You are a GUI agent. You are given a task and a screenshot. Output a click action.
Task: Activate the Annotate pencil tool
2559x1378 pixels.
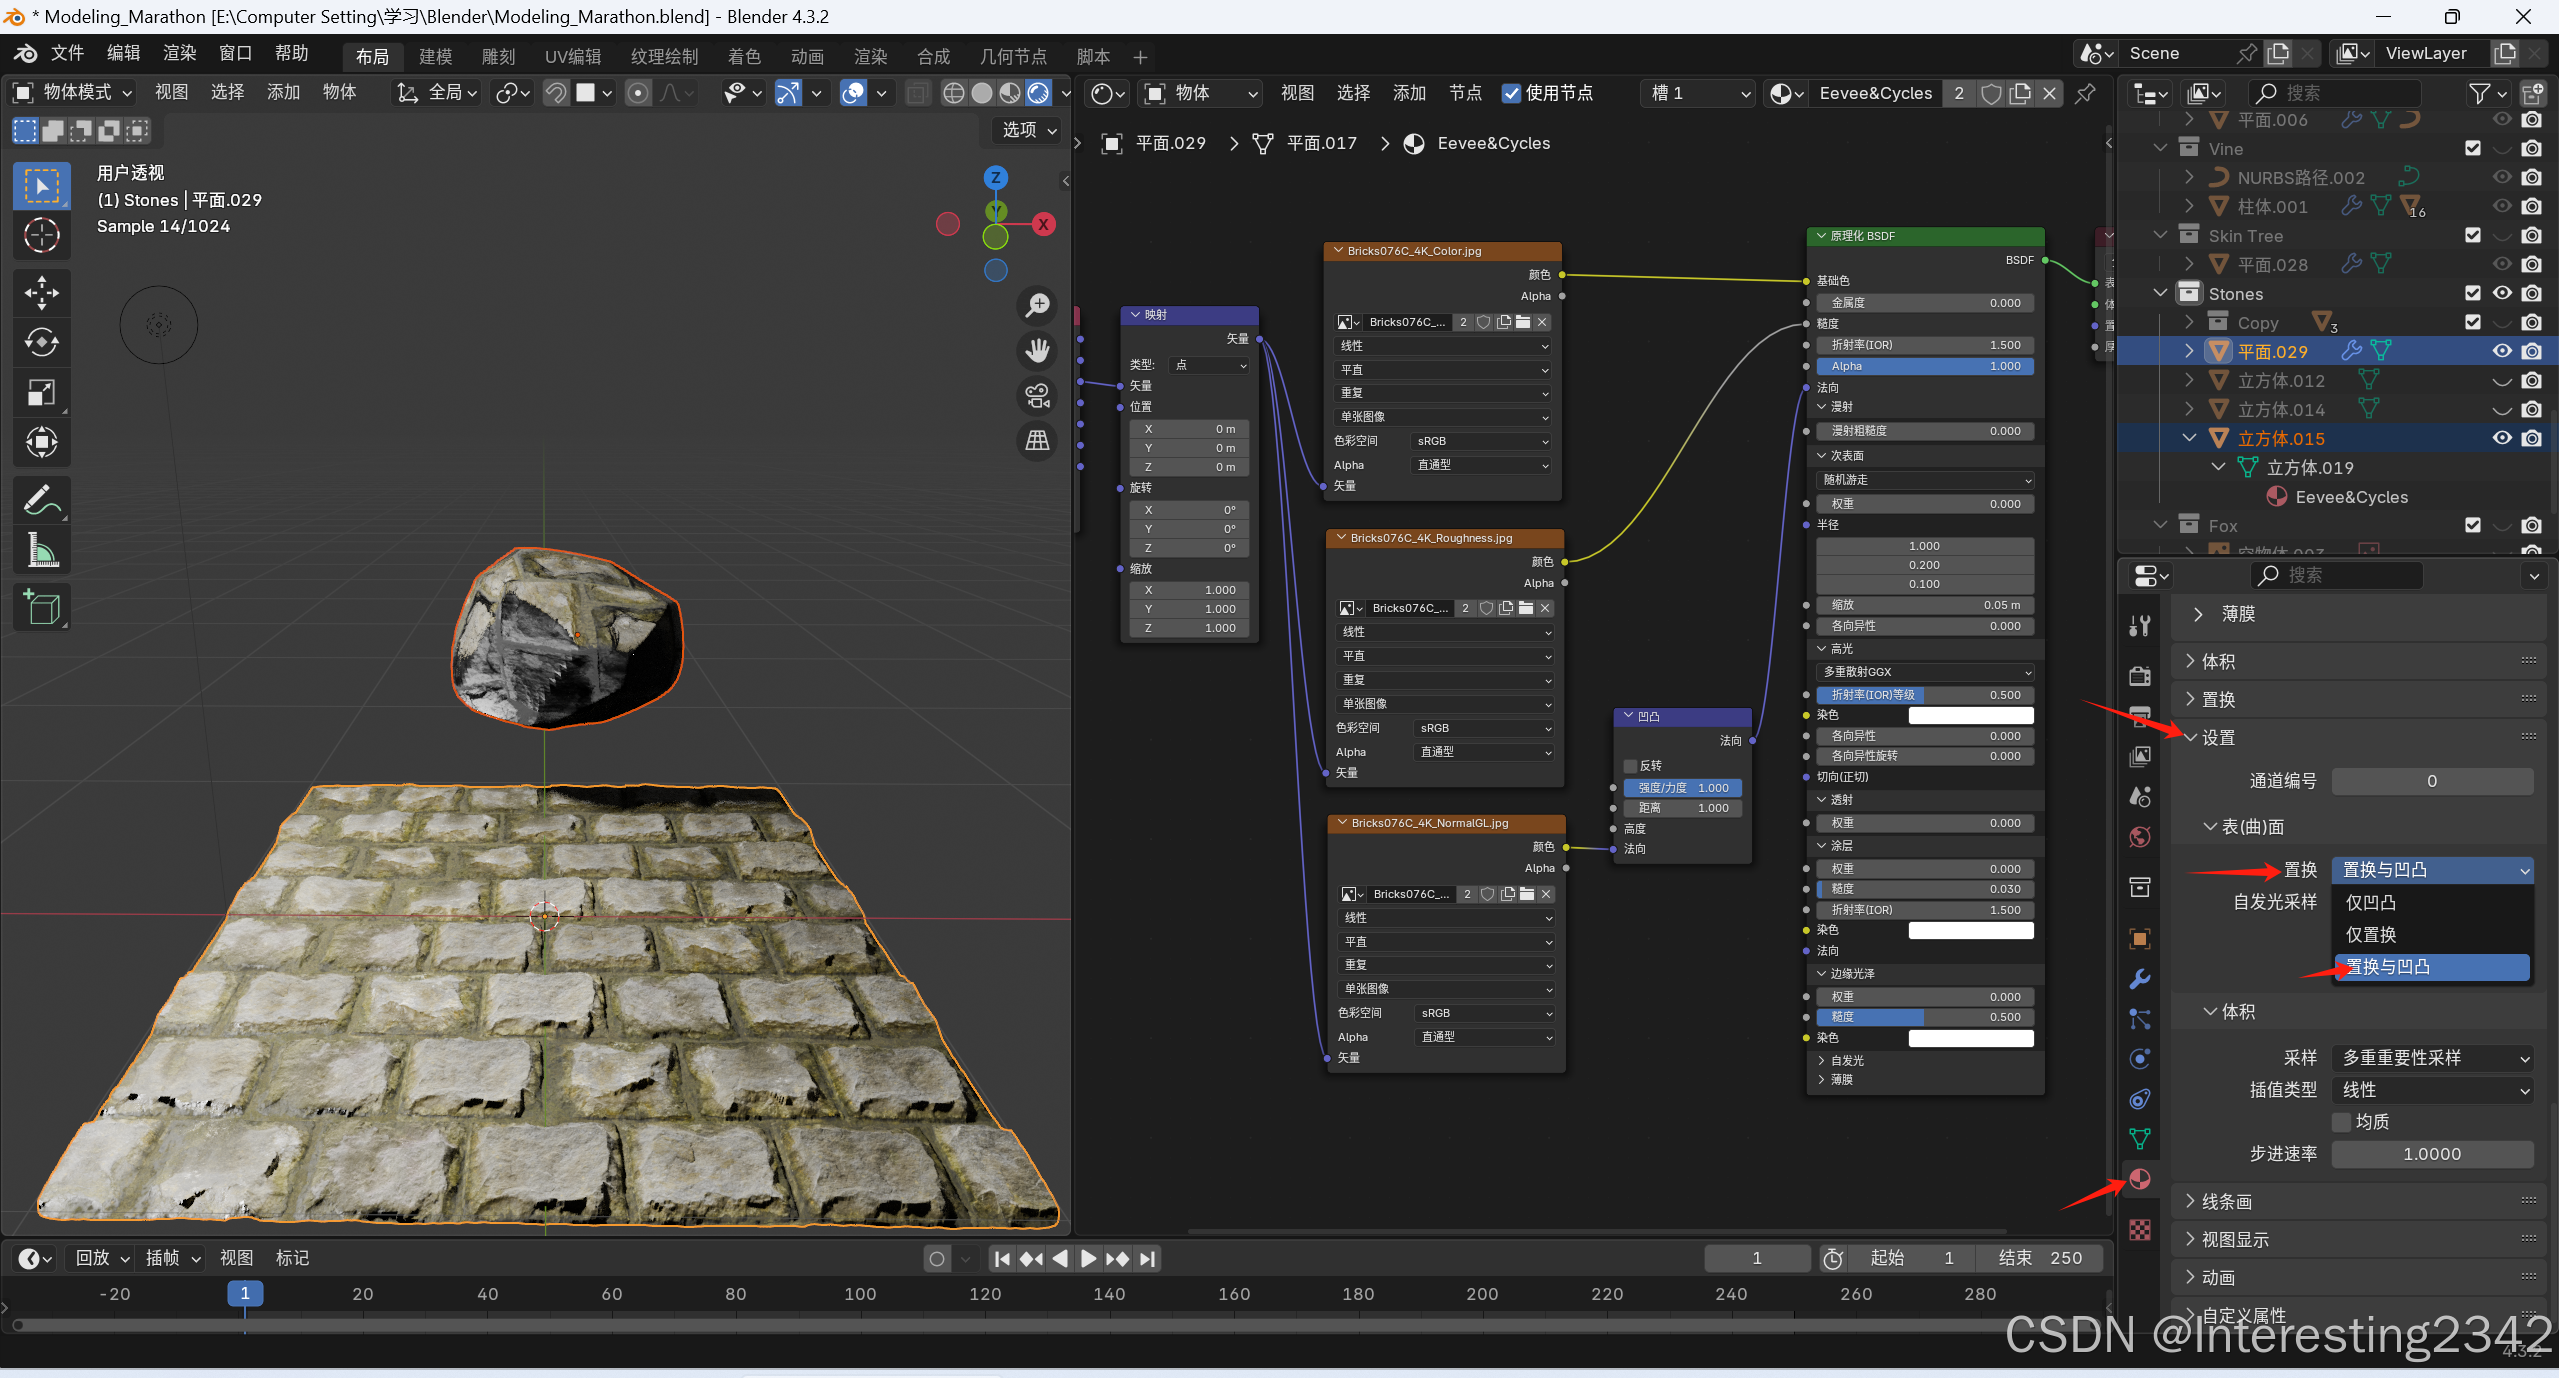pyautogui.click(x=41, y=499)
